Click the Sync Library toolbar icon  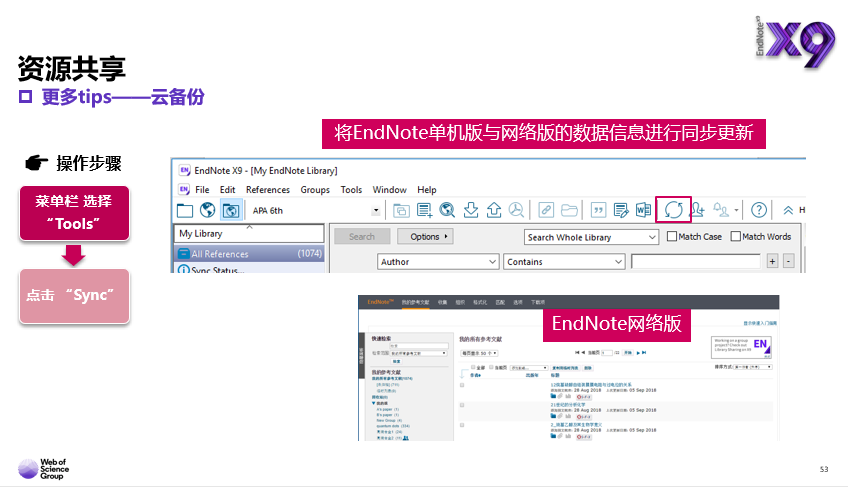tap(673, 209)
